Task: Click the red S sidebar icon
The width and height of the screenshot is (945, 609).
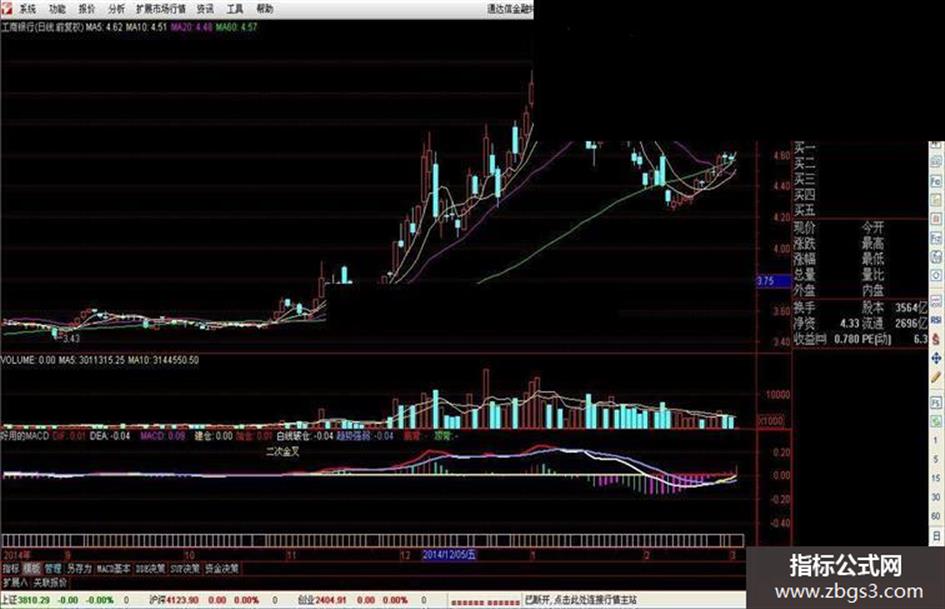Action: pos(937,339)
